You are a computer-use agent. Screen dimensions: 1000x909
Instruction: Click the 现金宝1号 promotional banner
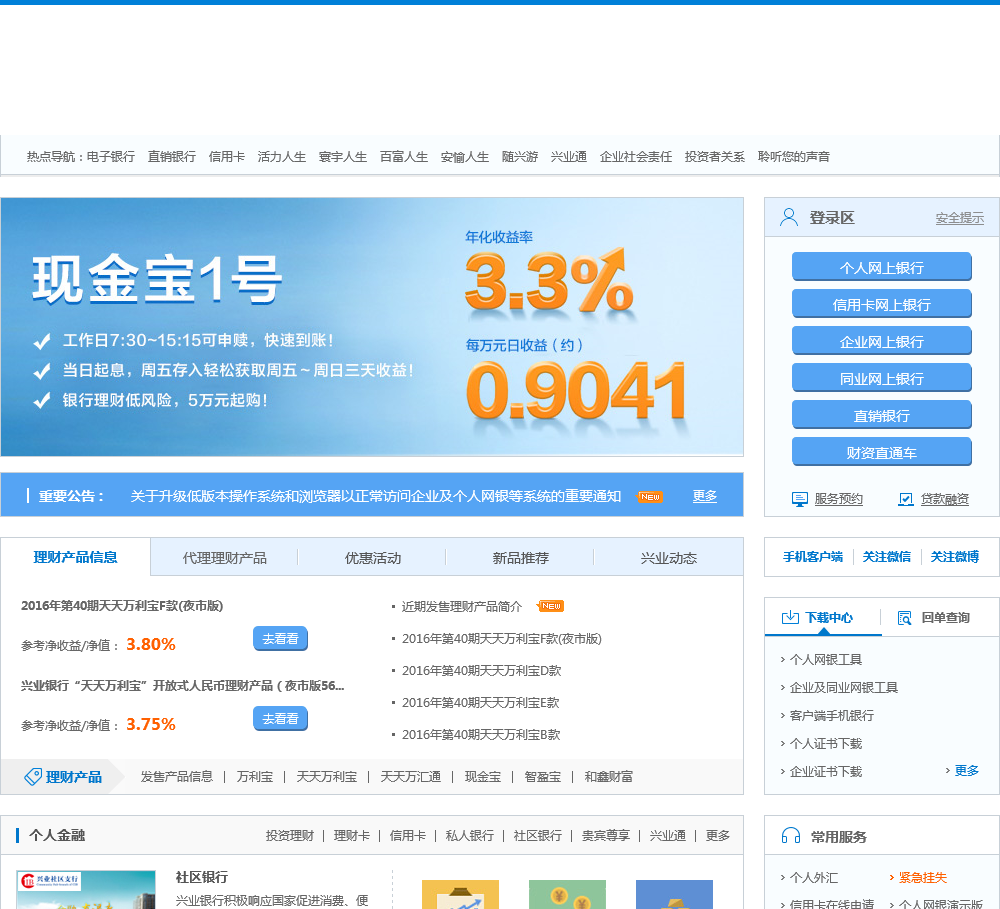(x=372, y=327)
